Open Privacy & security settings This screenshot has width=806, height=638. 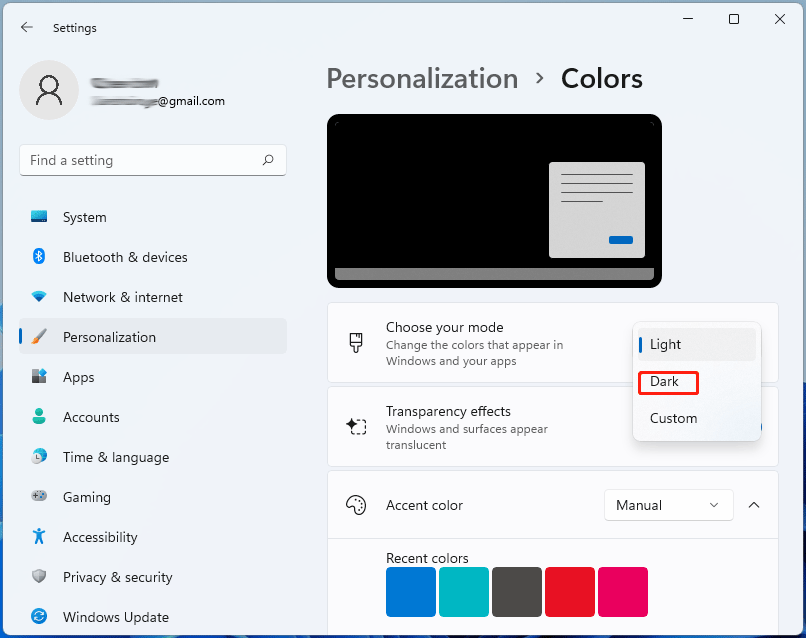[116, 577]
